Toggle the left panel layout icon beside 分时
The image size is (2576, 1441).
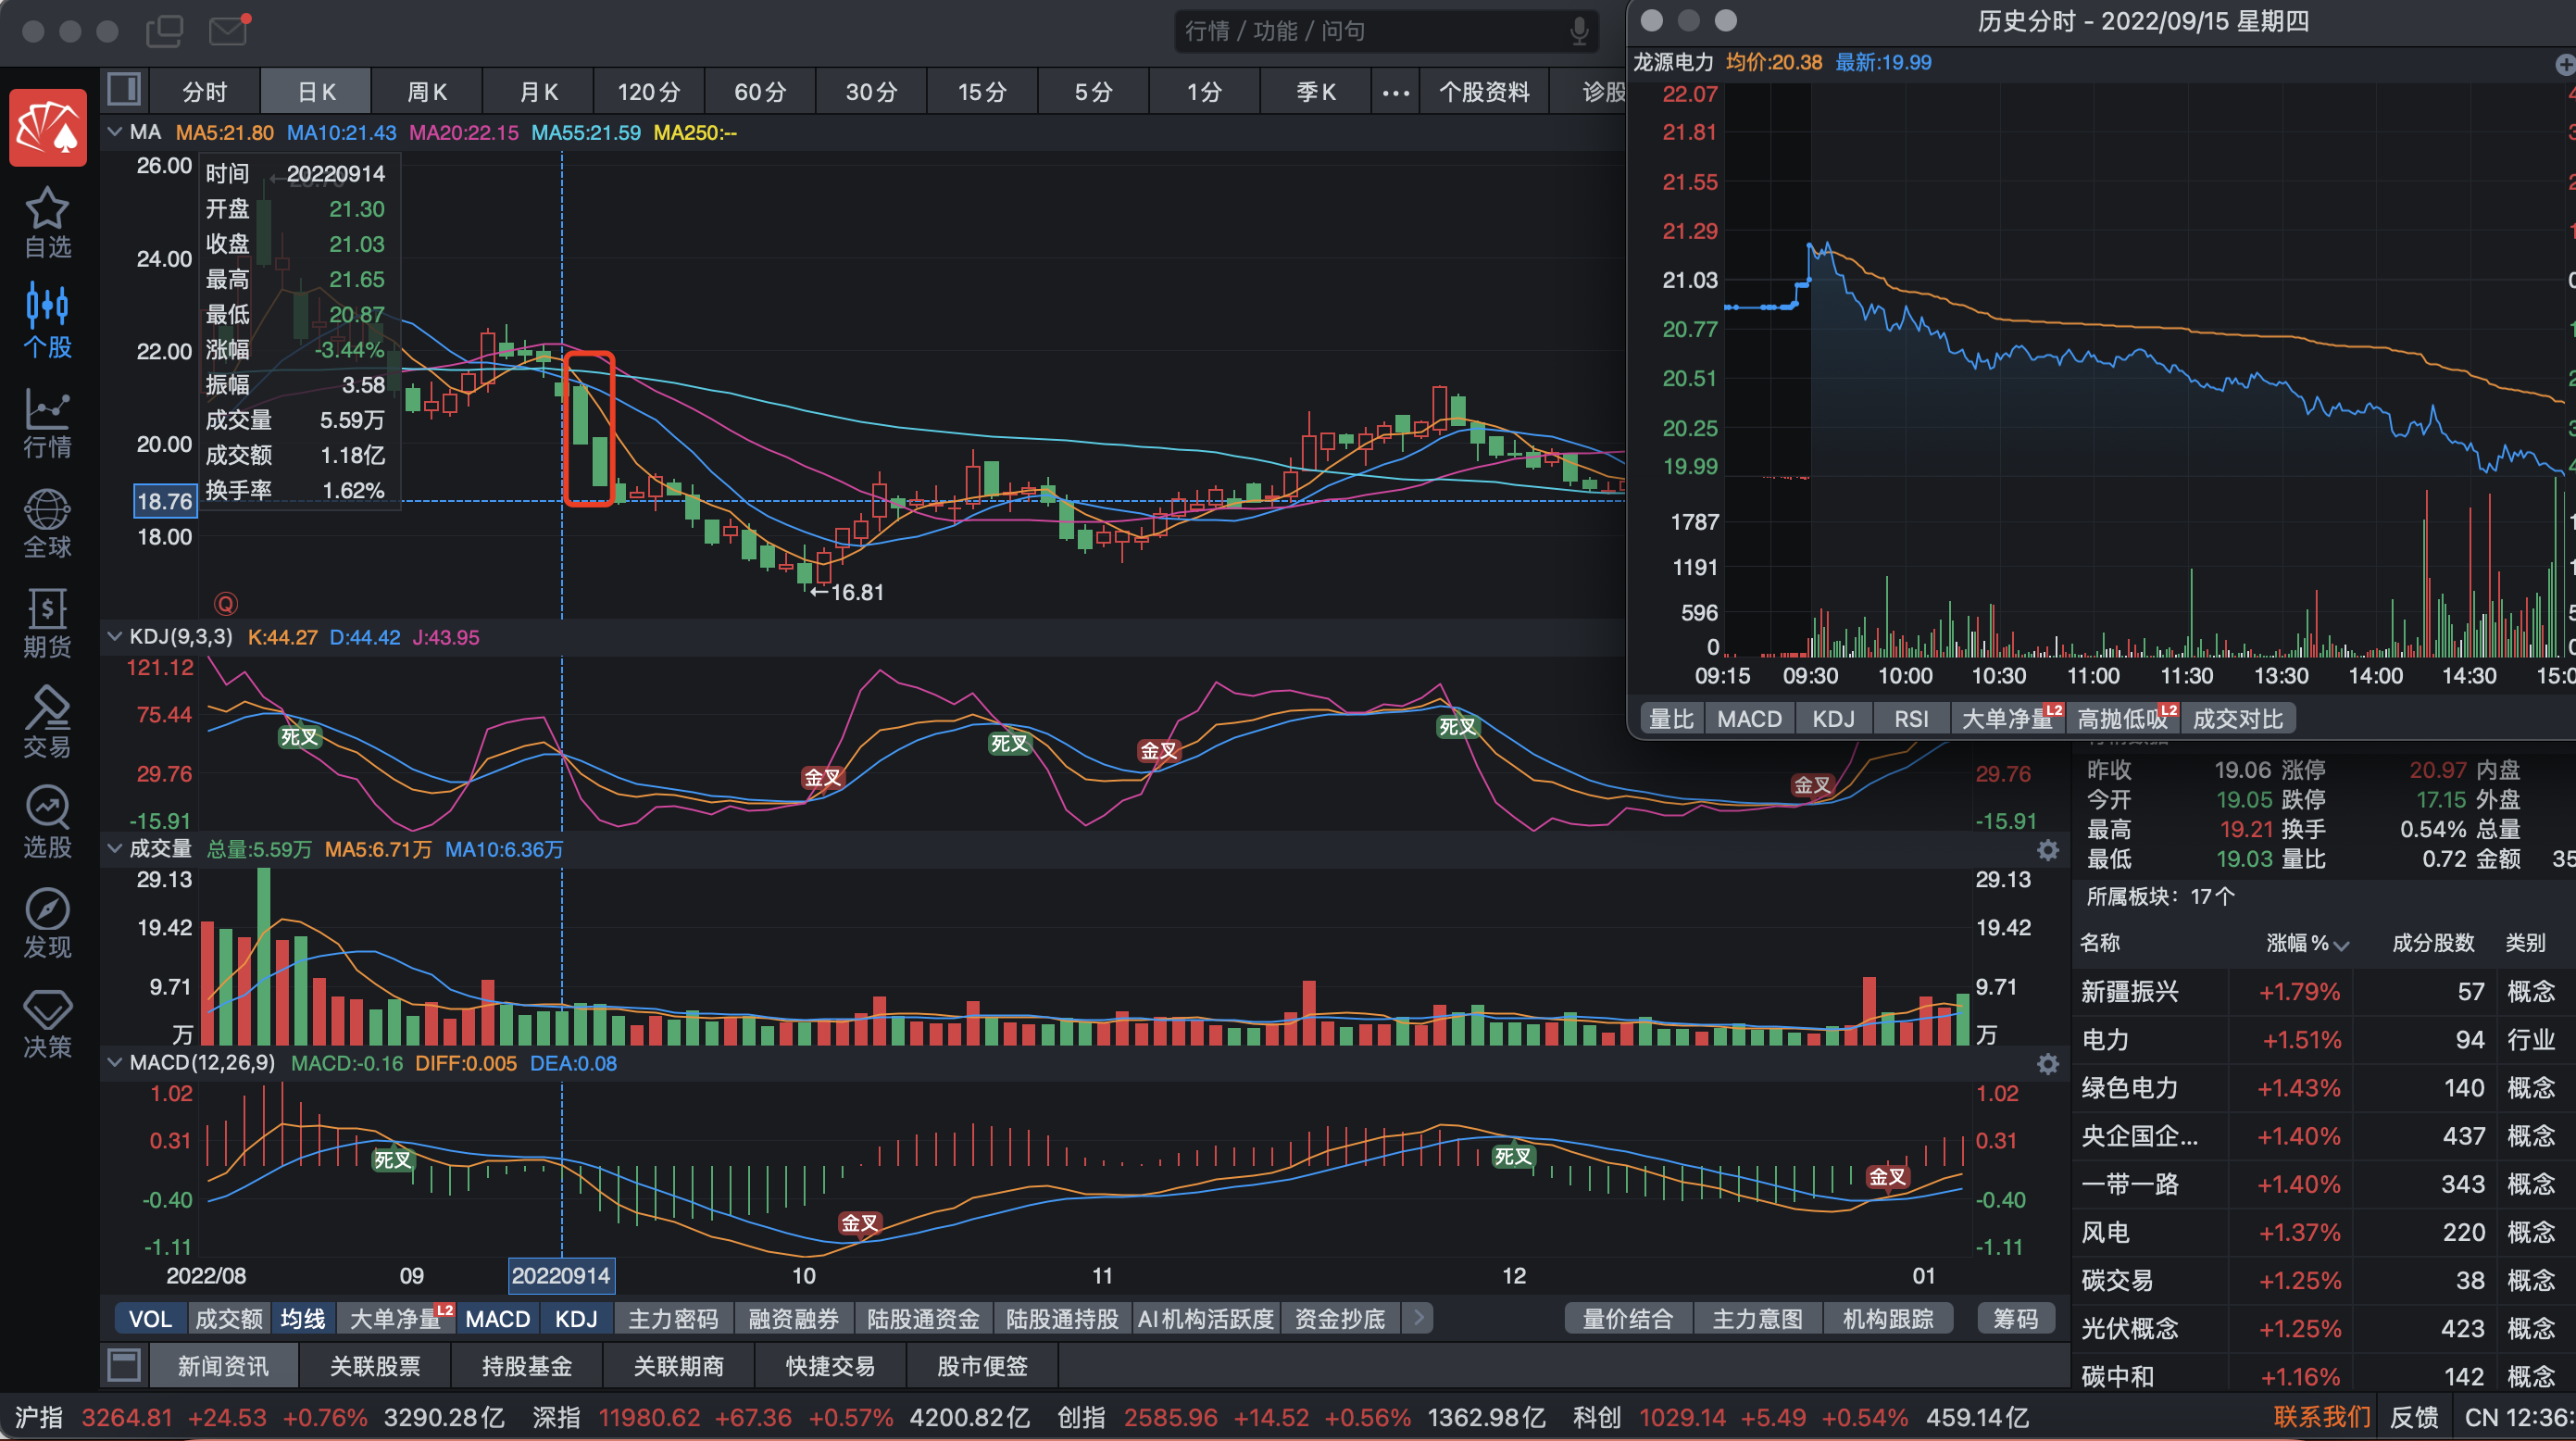tap(124, 90)
